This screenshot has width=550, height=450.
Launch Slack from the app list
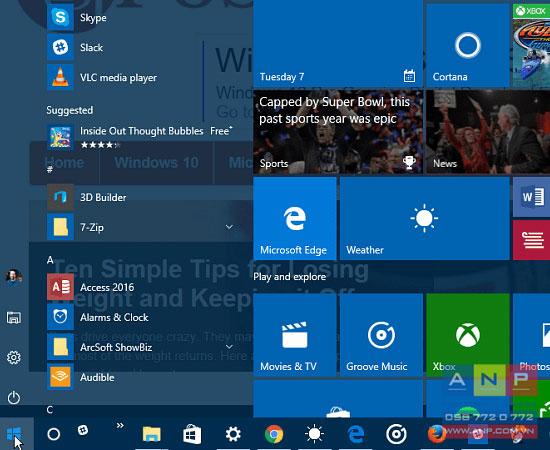click(x=140, y=47)
